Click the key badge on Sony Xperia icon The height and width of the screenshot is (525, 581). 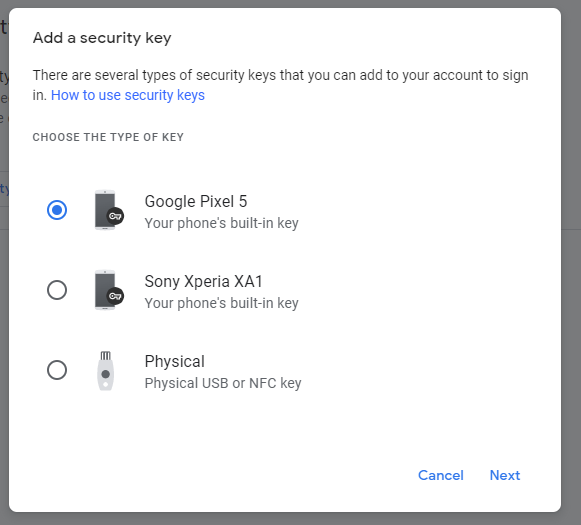tap(115, 296)
